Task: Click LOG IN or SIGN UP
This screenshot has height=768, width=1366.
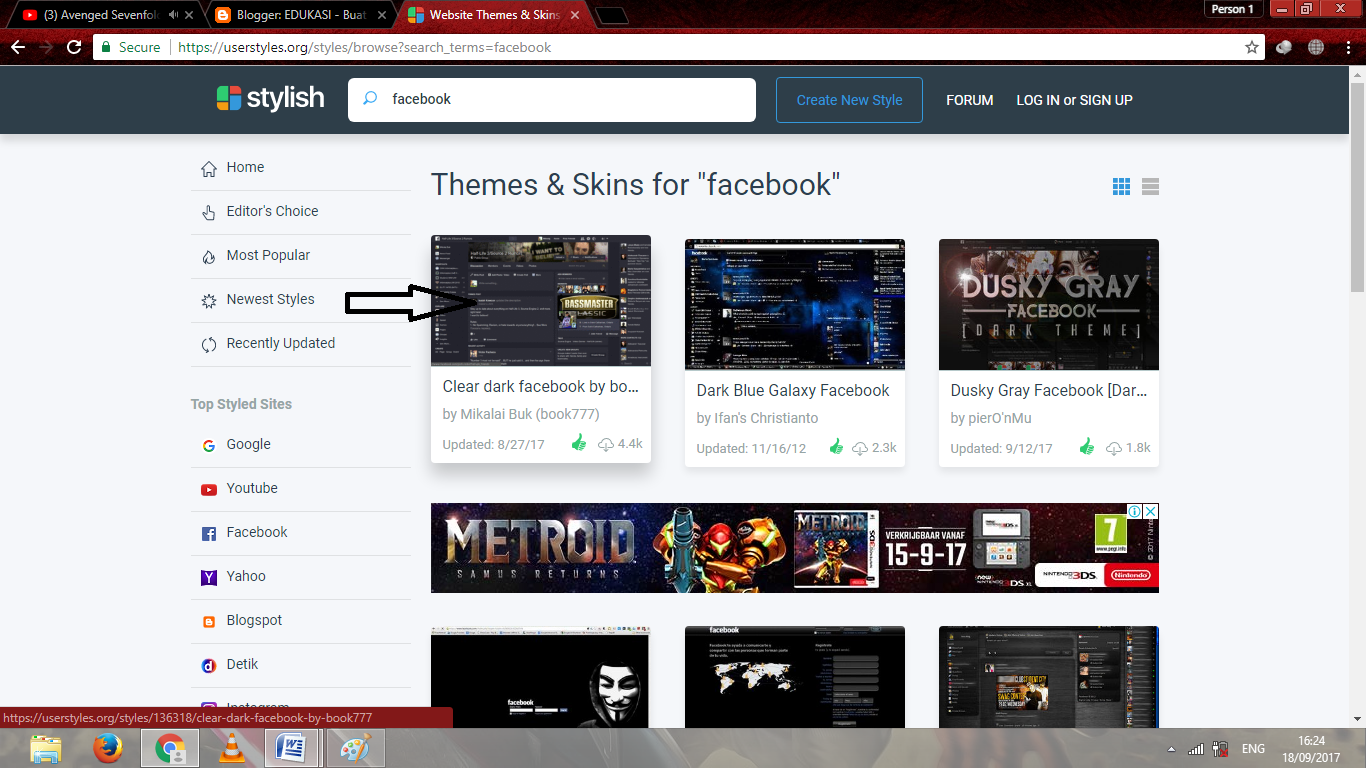Action: pyautogui.click(x=1074, y=100)
